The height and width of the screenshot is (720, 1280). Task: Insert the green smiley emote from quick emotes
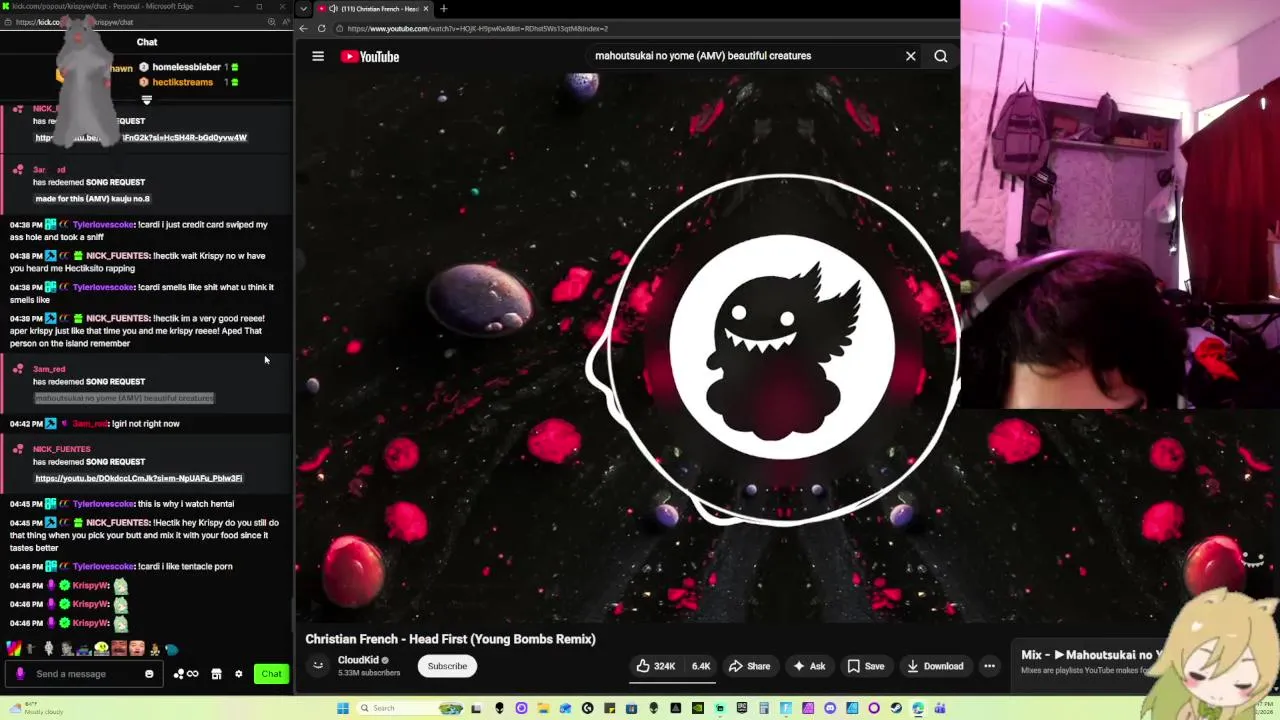101,649
